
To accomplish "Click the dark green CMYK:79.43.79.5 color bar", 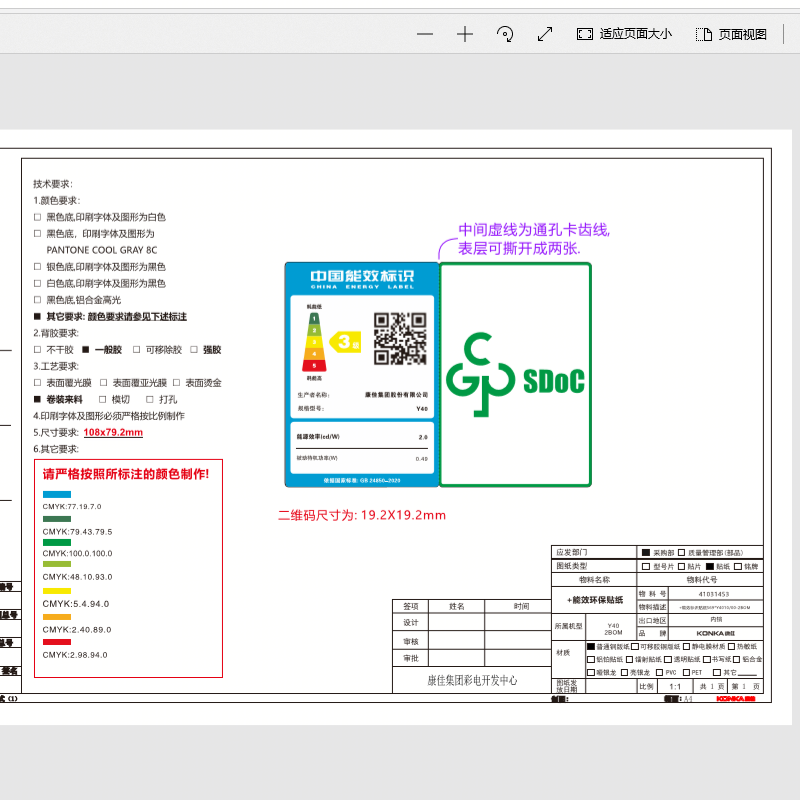I will [x=57, y=519].
